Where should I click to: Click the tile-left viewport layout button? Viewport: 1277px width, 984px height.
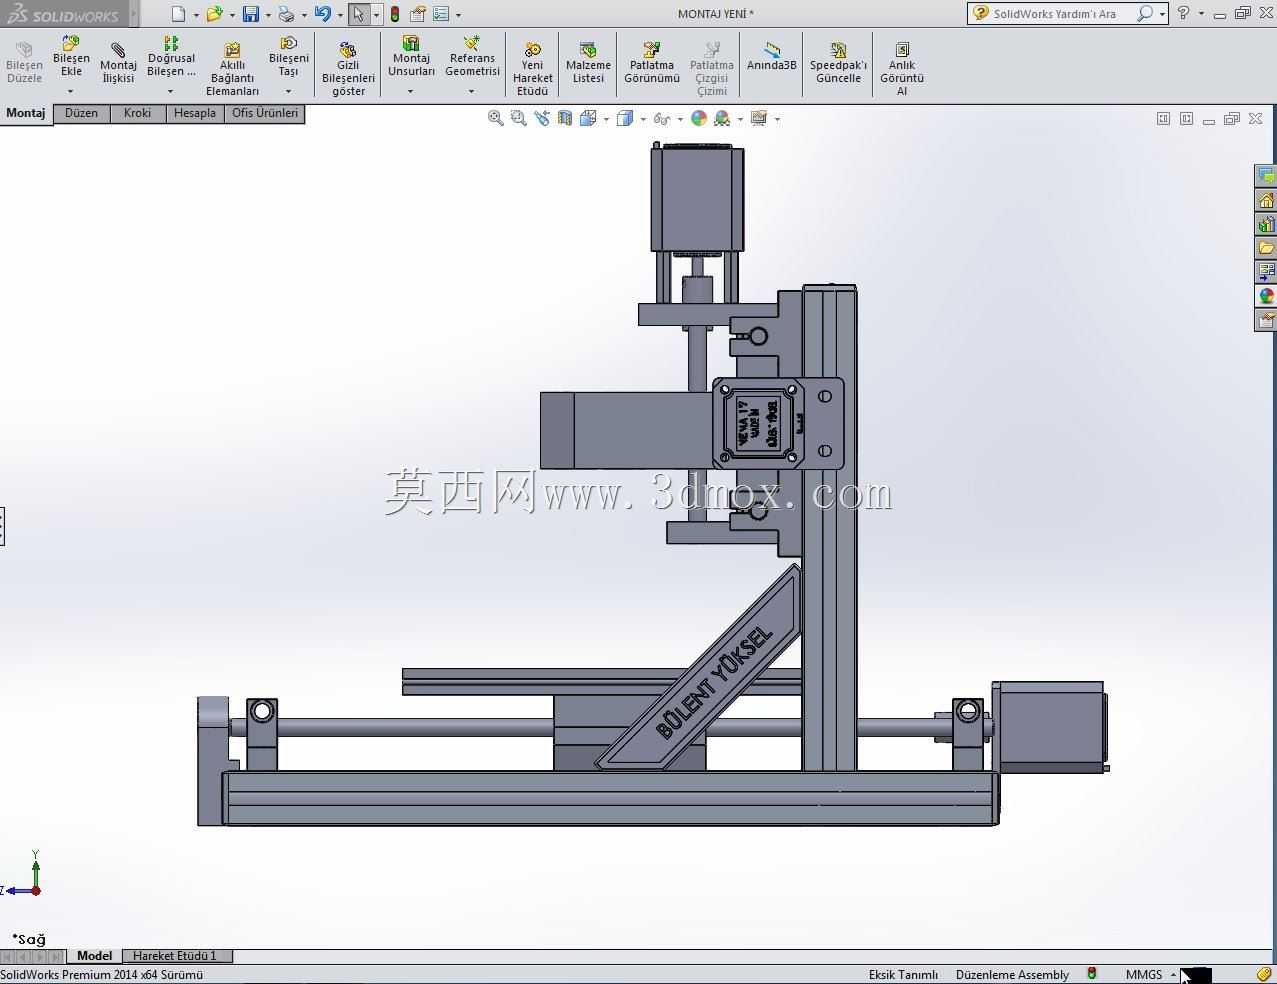pyautogui.click(x=1163, y=118)
